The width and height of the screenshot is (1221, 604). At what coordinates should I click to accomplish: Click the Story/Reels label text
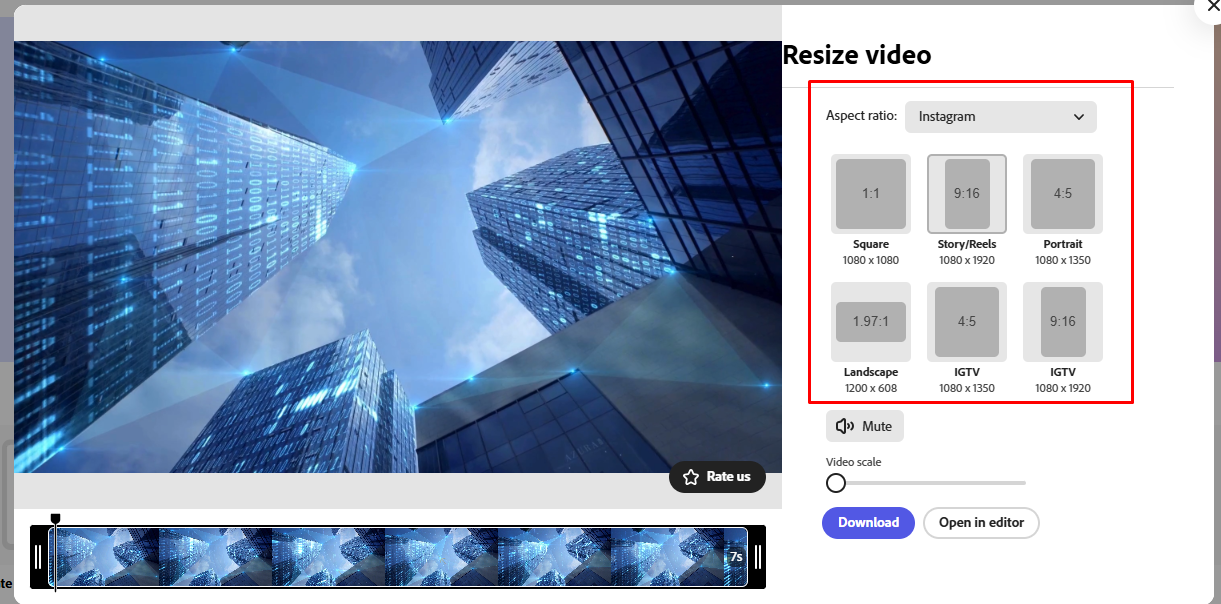click(967, 244)
